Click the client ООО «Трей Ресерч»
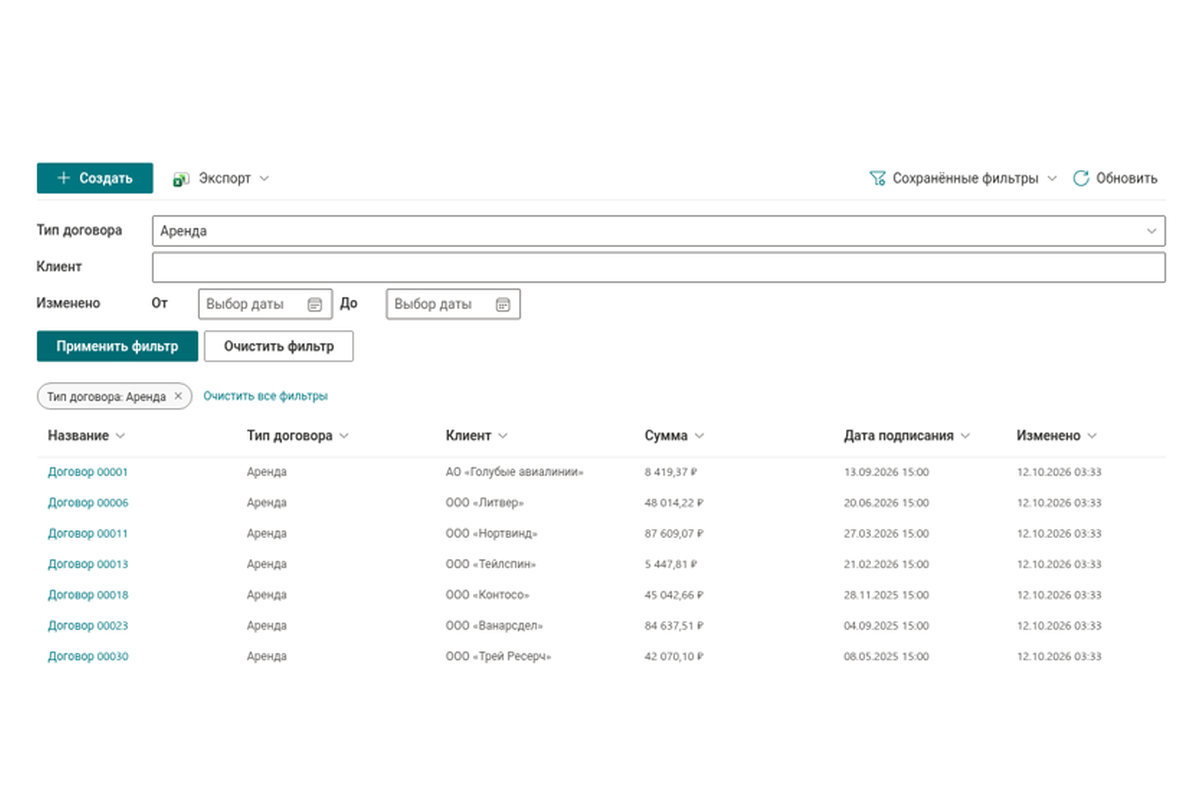The width and height of the screenshot is (1200, 800). 499,657
